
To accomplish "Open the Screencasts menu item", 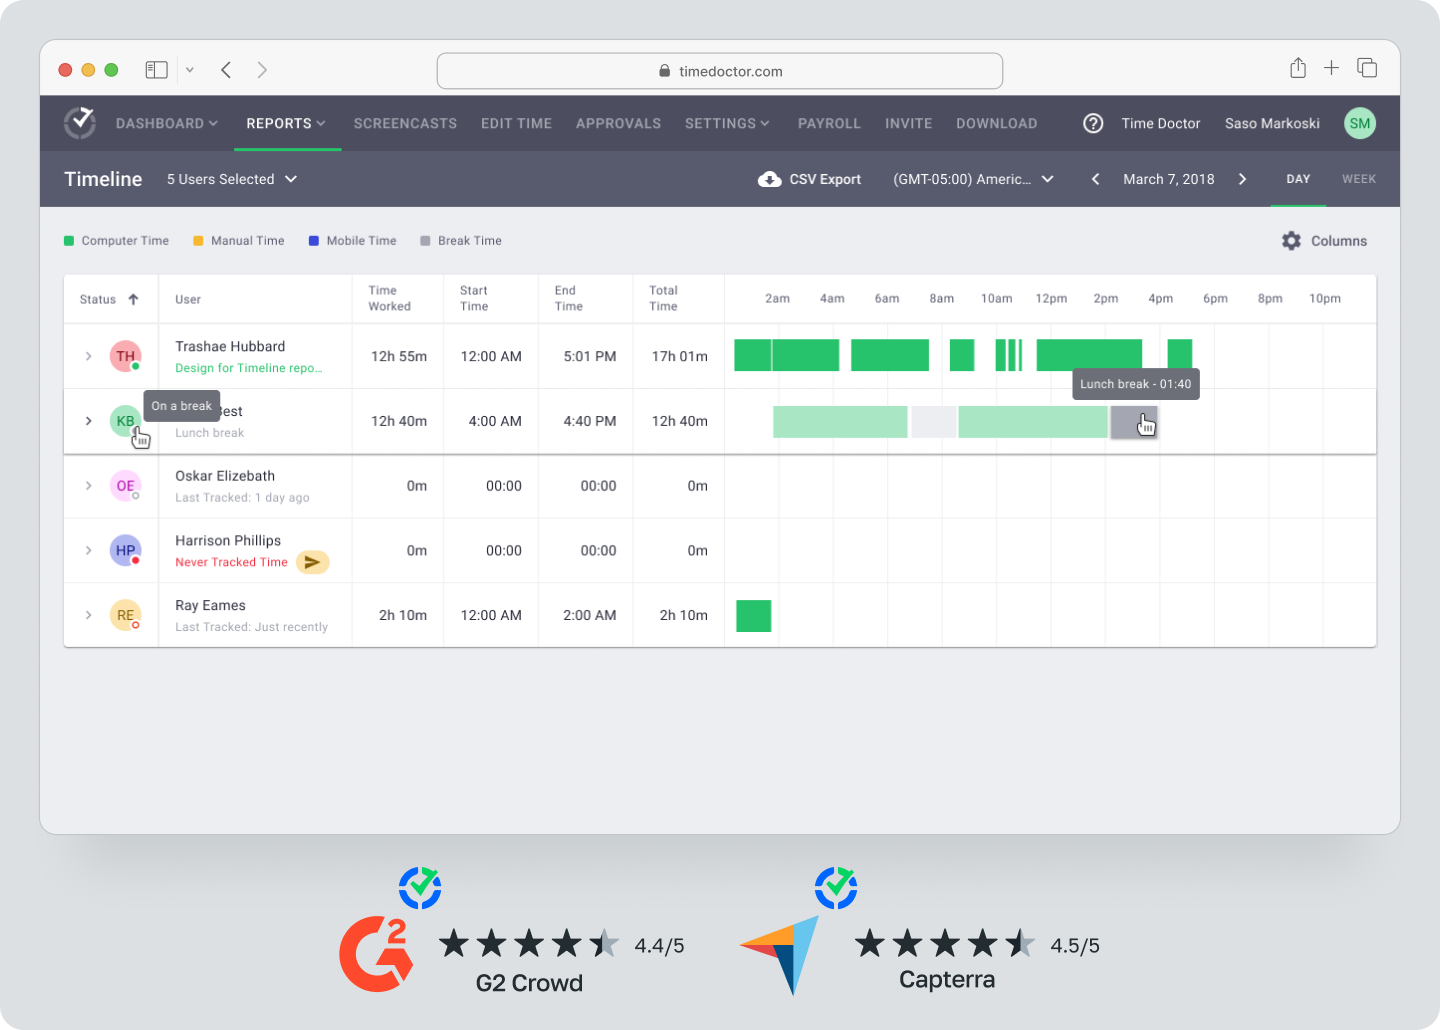I will 405,123.
